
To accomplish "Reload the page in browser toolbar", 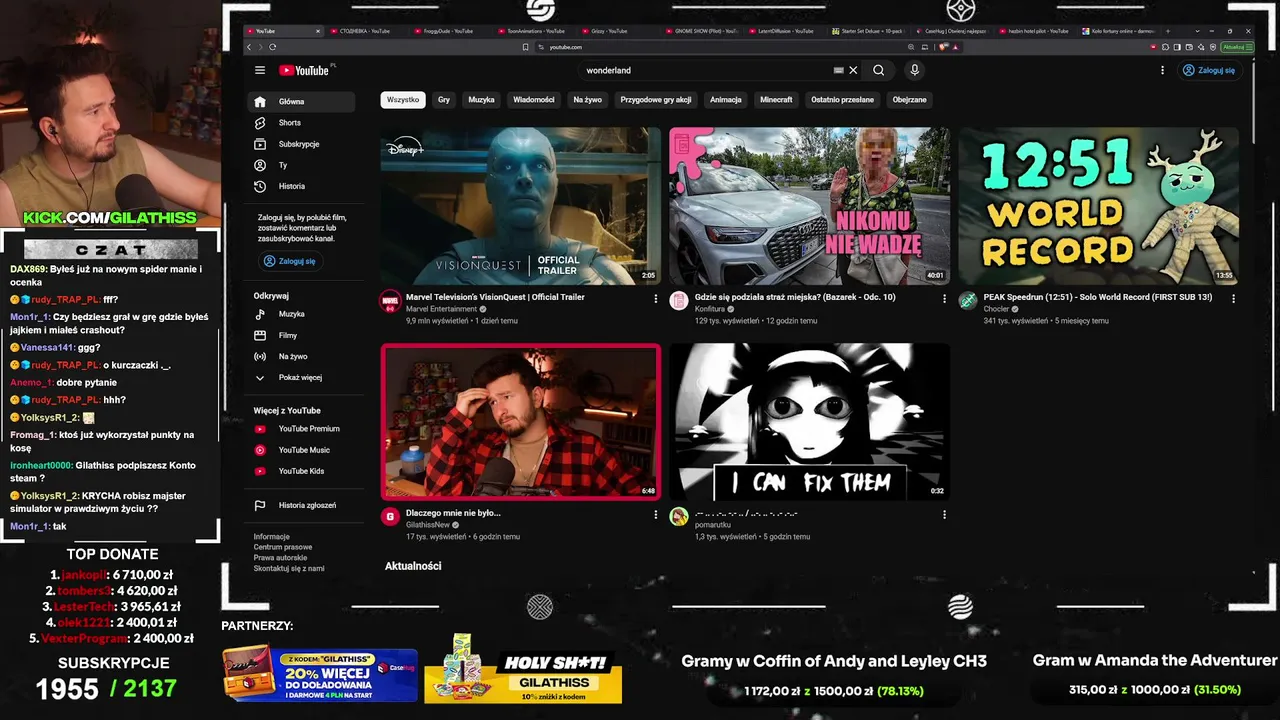I will coord(272,47).
